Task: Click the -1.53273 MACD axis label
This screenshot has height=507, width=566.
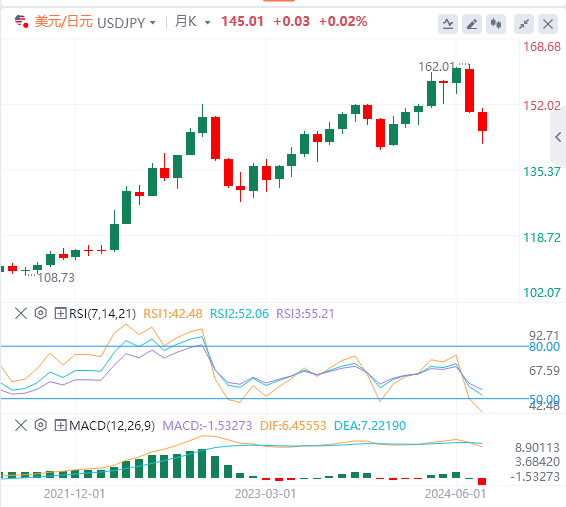Action: click(535, 477)
